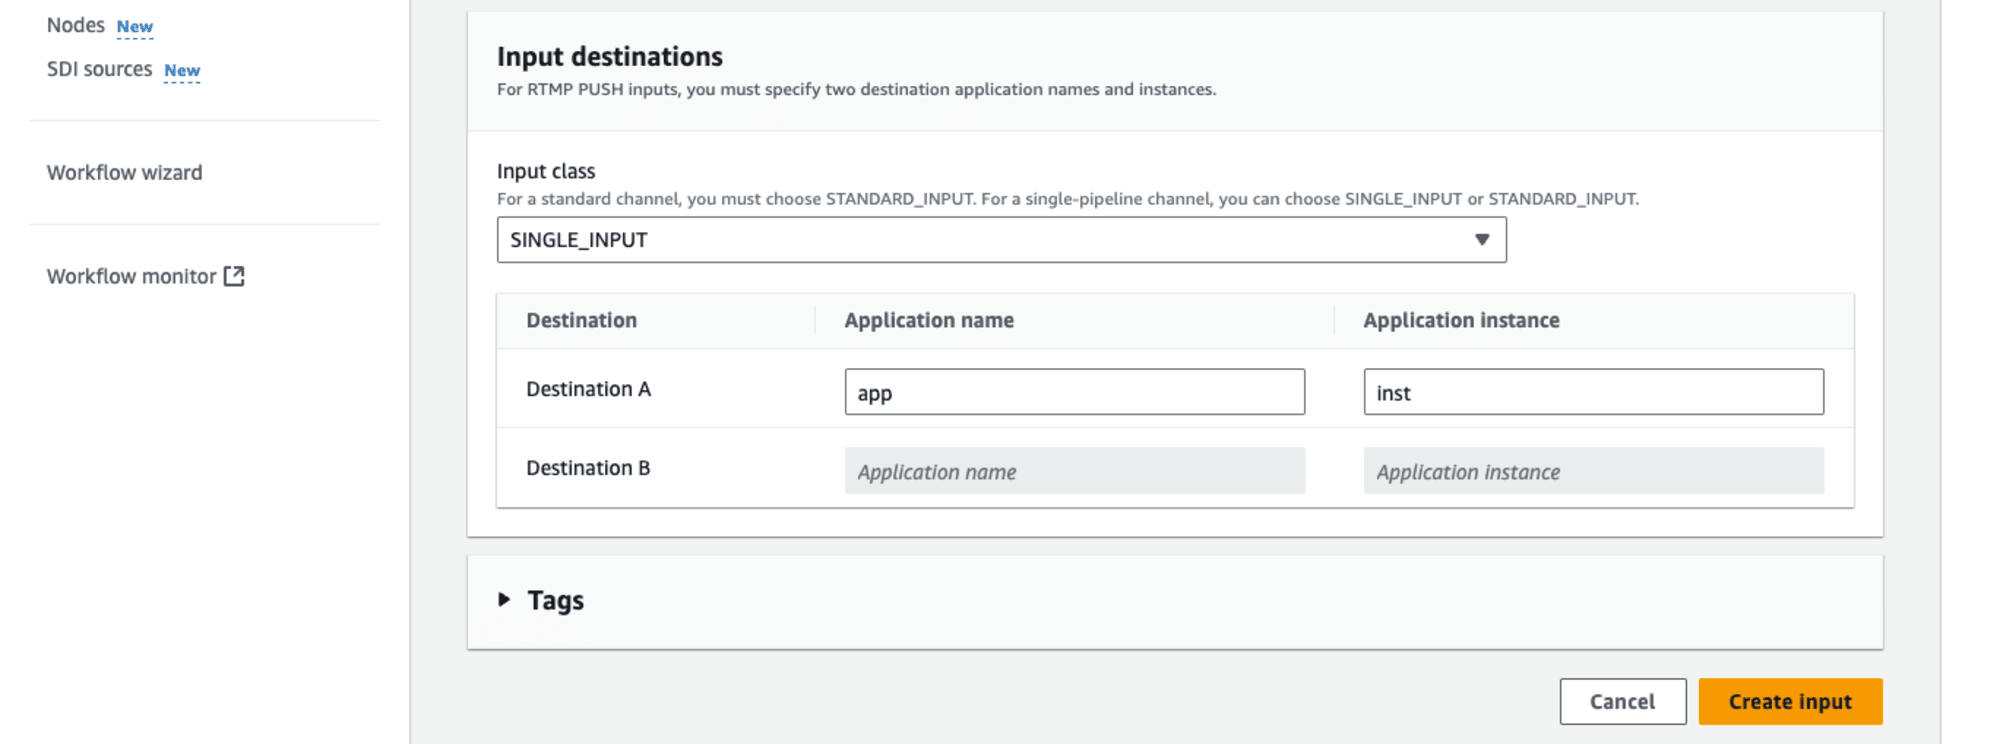The image size is (2000, 744).
Task: Click the disabled Destination B application instance field
Action: [1593, 471]
